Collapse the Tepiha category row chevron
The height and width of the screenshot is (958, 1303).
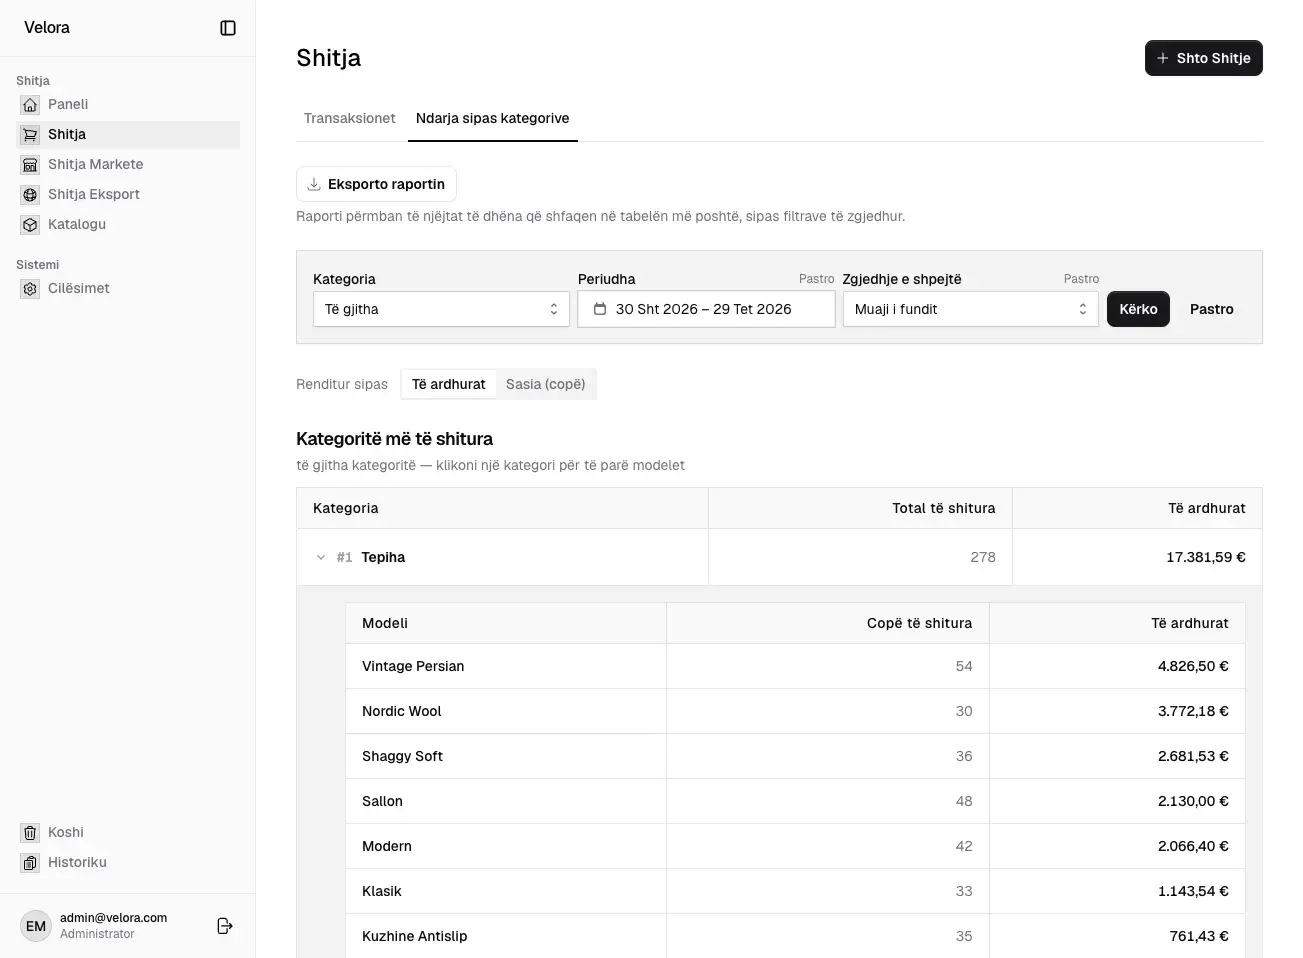click(x=321, y=557)
